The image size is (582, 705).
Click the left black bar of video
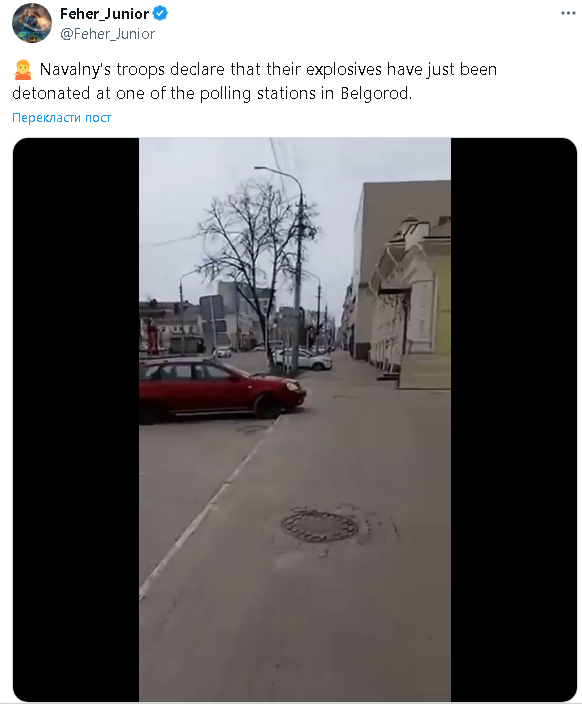point(76,419)
